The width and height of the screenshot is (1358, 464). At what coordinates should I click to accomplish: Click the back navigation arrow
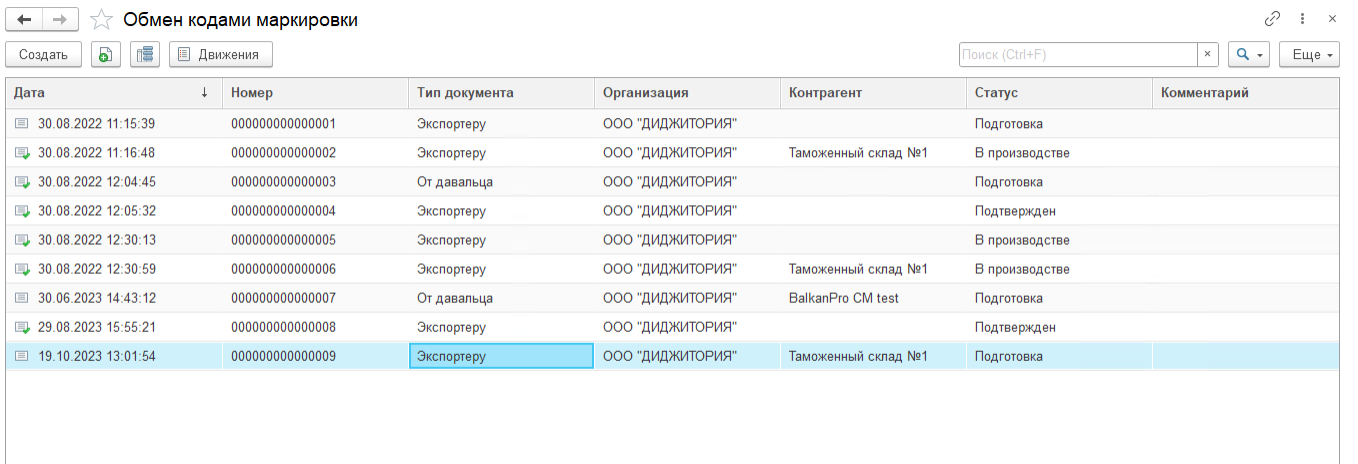click(25, 19)
